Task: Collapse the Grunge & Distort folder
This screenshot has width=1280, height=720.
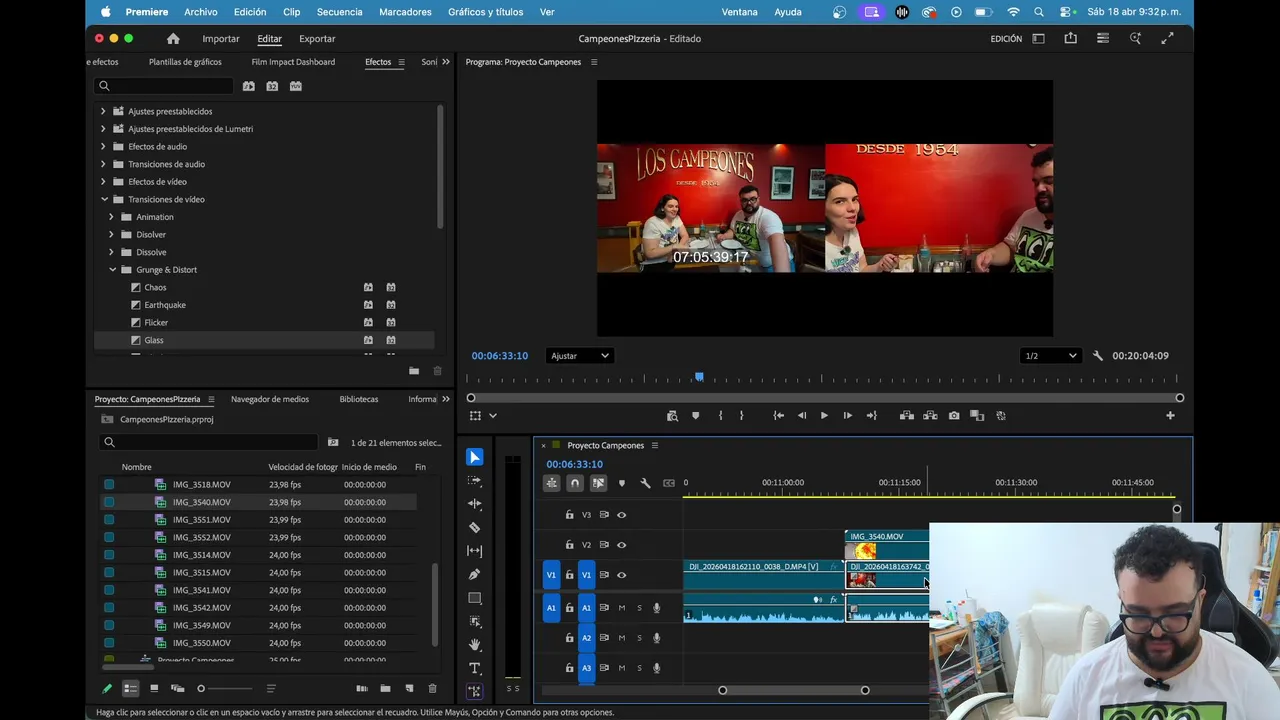Action: click(112, 270)
